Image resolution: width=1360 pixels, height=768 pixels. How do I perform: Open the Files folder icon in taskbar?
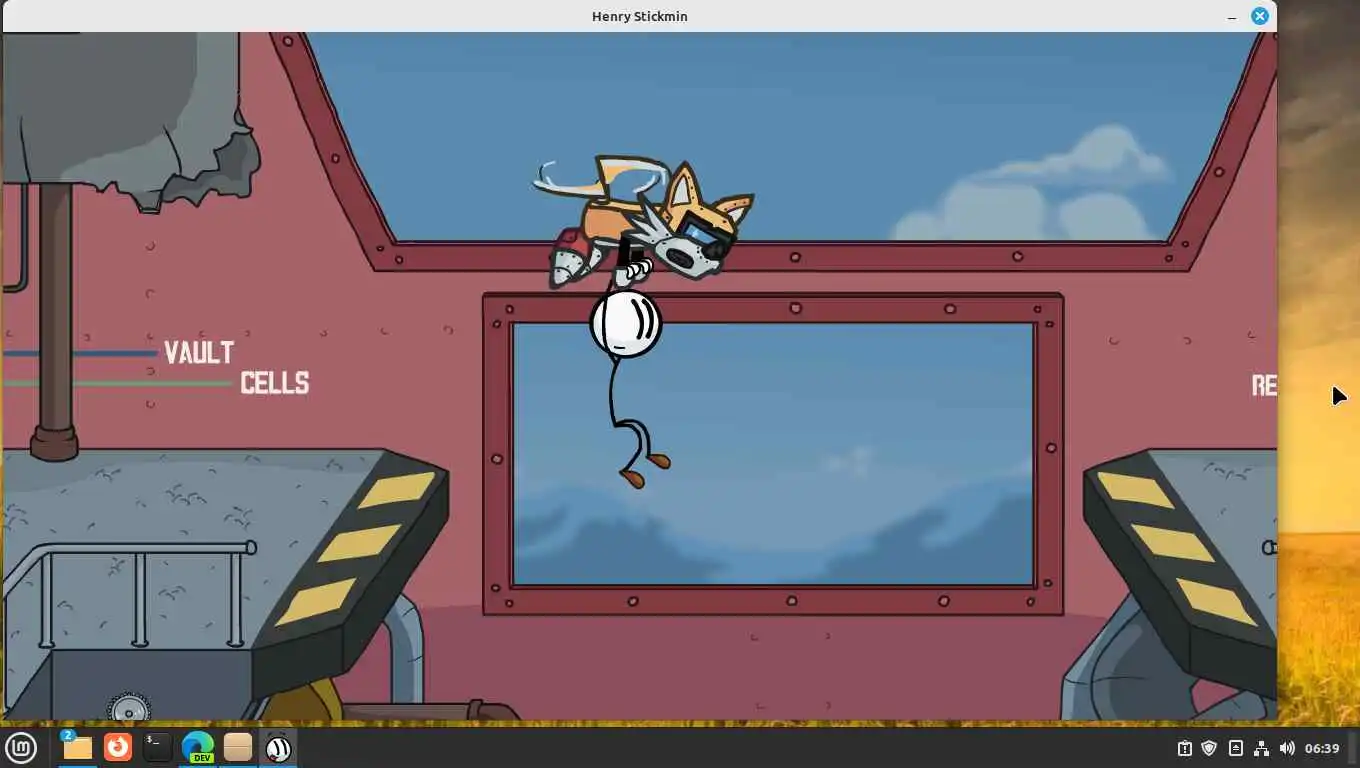click(77, 747)
